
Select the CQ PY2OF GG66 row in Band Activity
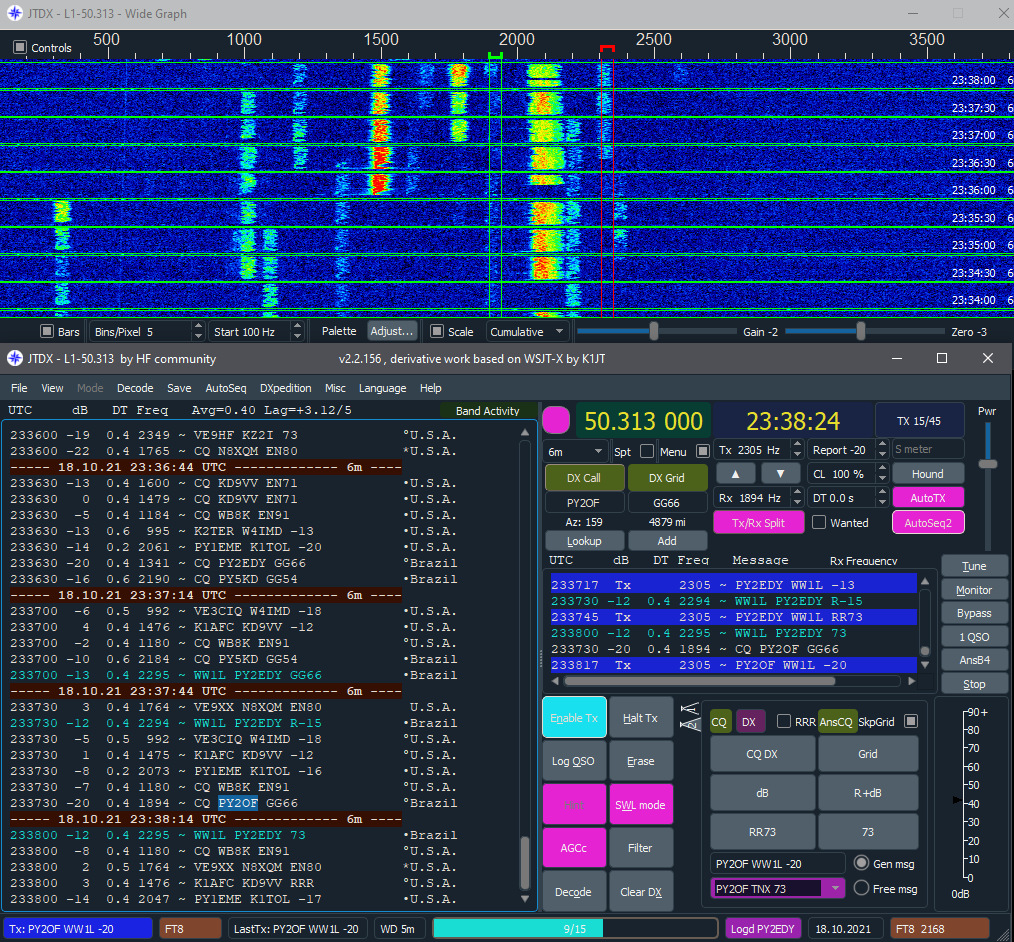point(236,803)
